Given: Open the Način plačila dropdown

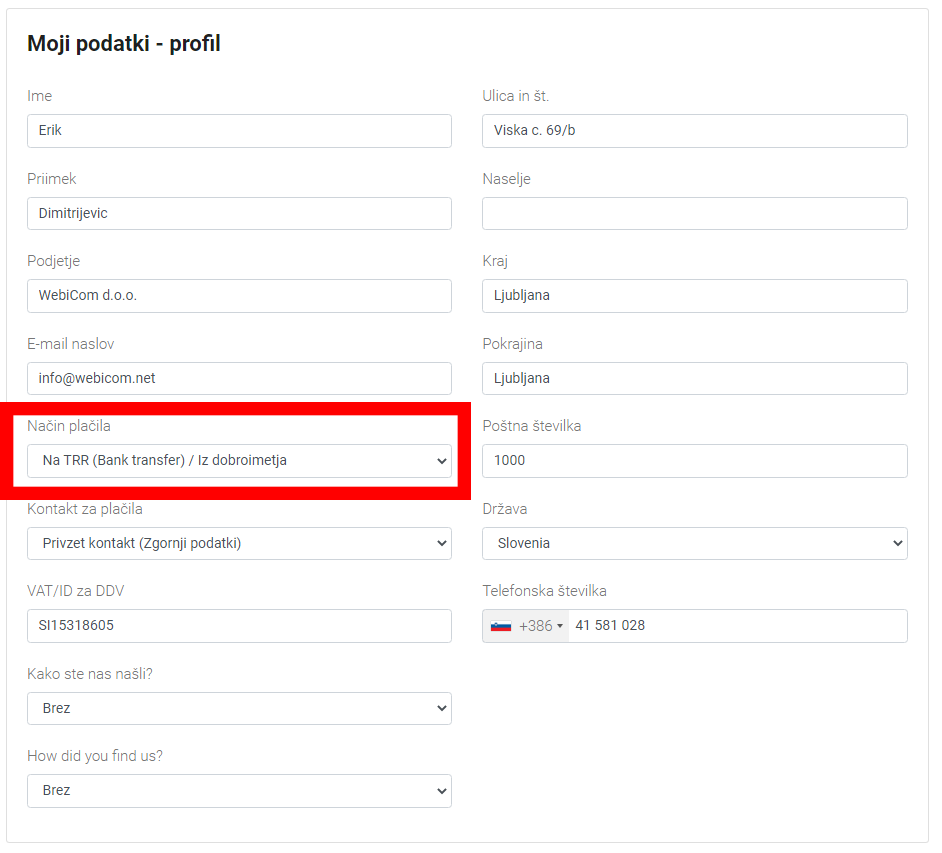Looking at the screenshot, I should (239, 461).
